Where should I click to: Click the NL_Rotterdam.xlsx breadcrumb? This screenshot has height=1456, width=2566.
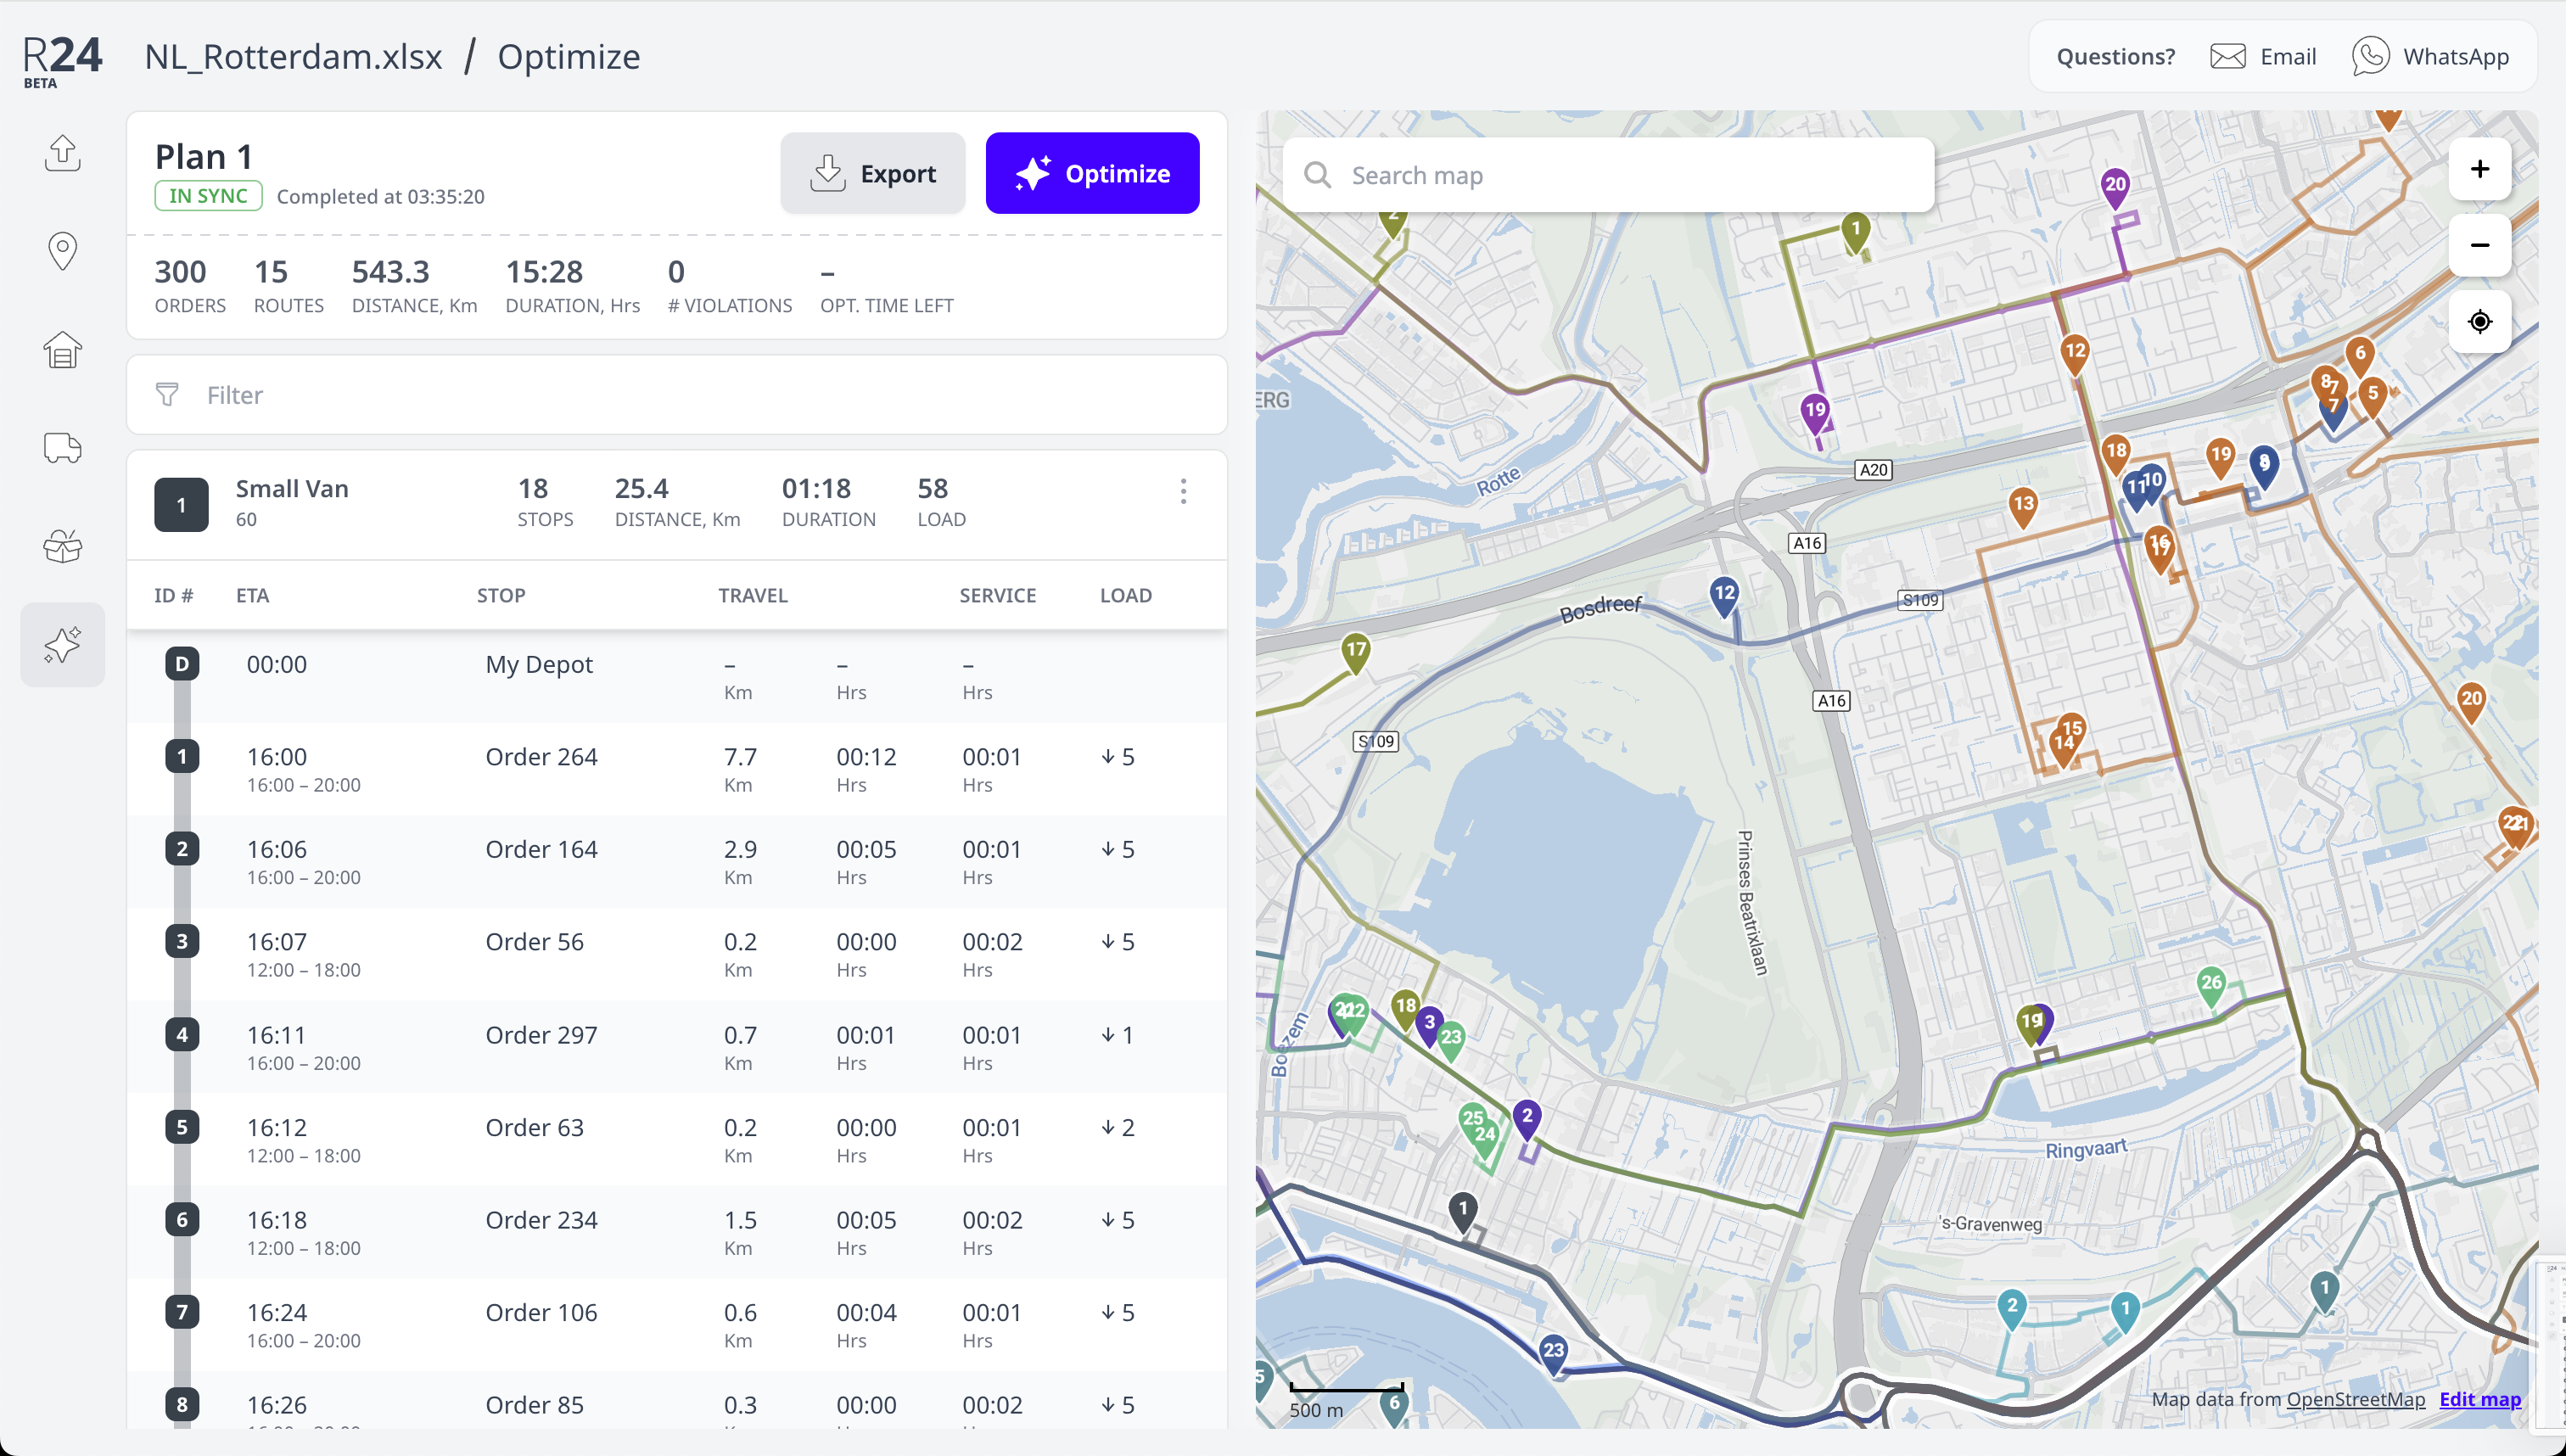pos(293,56)
